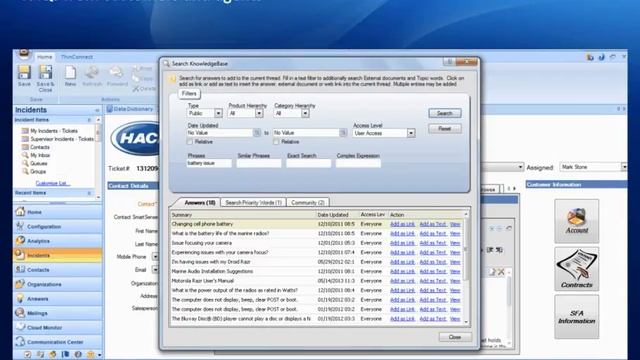Open Communication Center in navigation pane

[58, 342]
